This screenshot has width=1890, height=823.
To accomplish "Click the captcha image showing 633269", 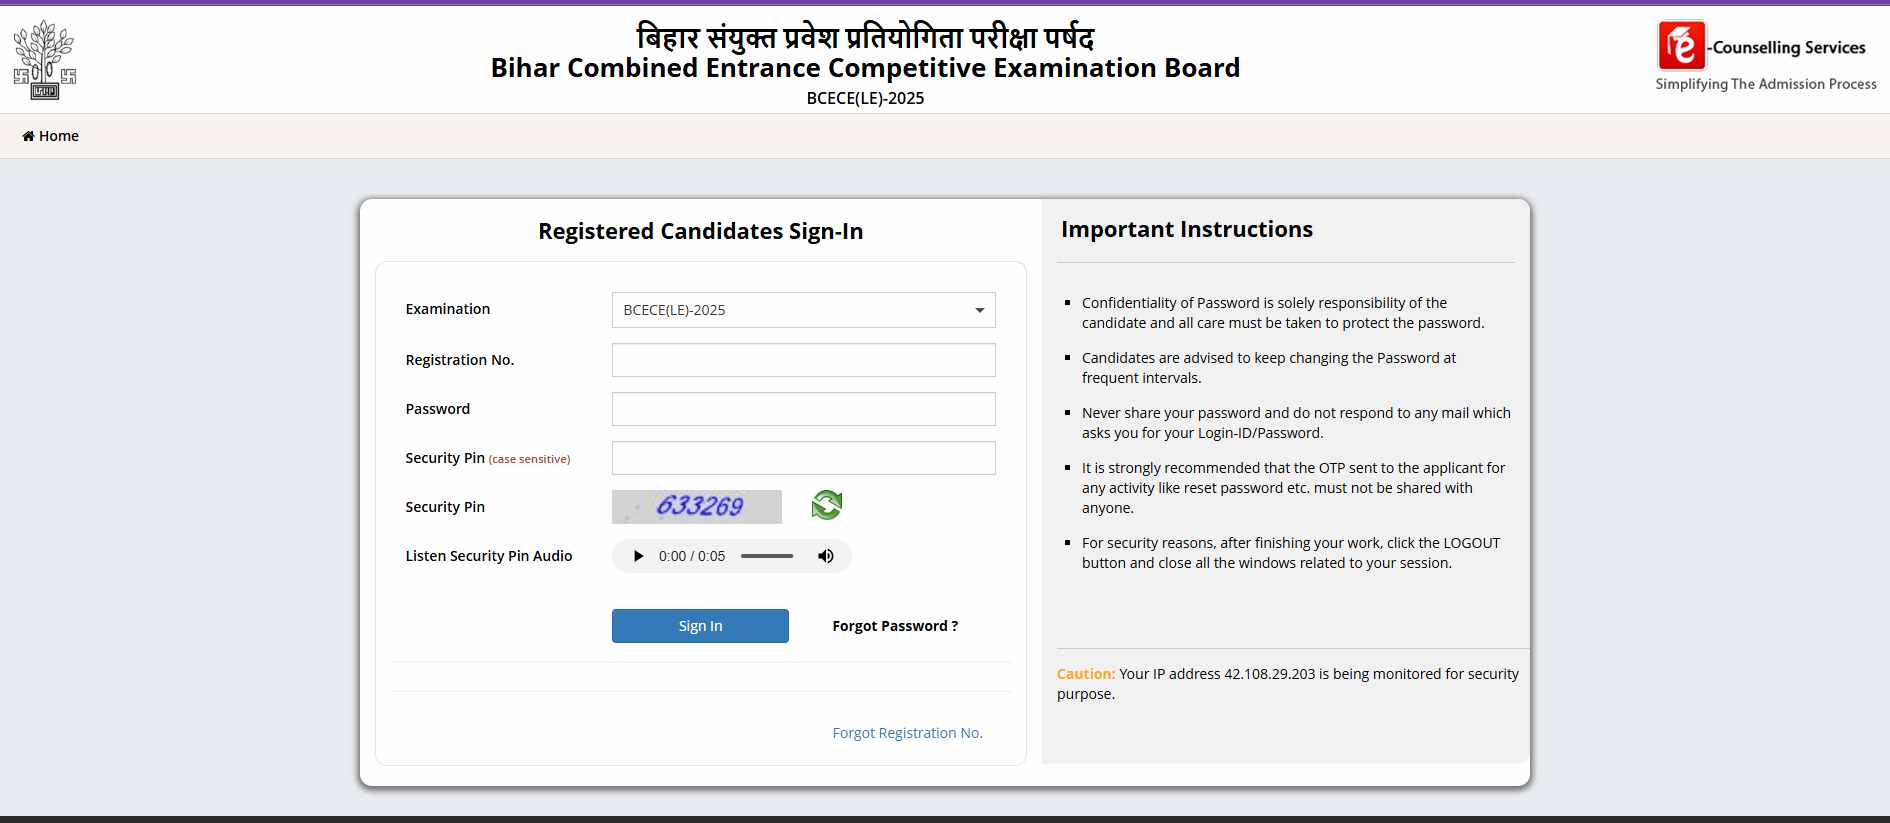I will pyautogui.click(x=697, y=507).
